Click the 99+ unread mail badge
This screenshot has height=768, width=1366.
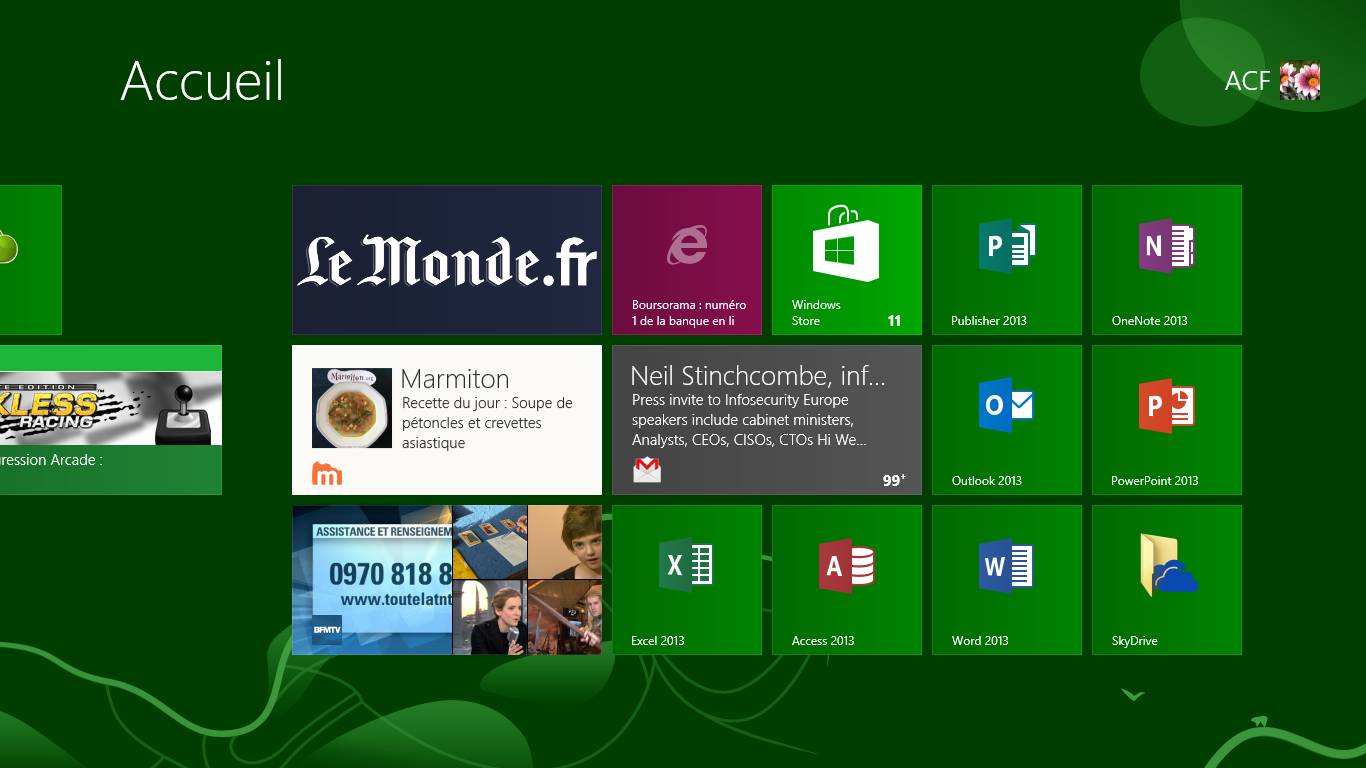(x=894, y=480)
